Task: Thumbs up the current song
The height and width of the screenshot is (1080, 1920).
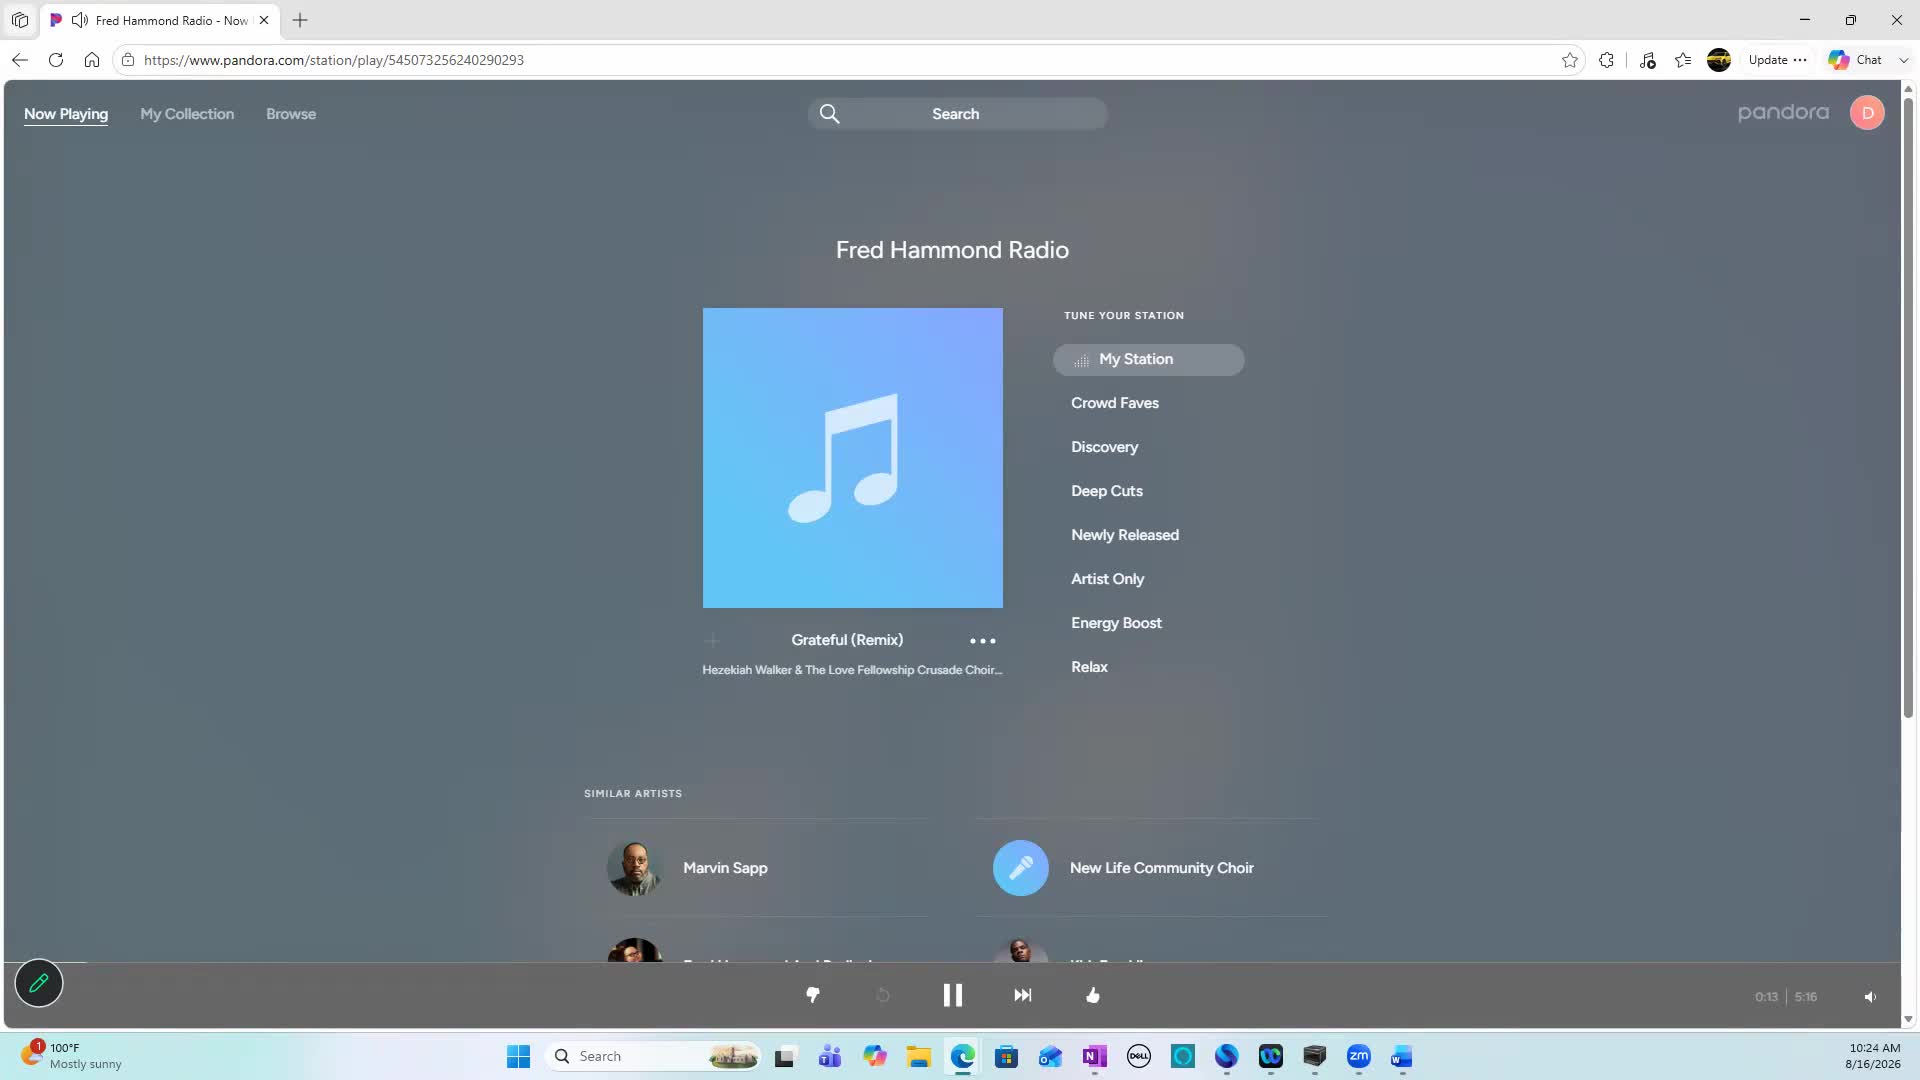Action: point(1093,995)
